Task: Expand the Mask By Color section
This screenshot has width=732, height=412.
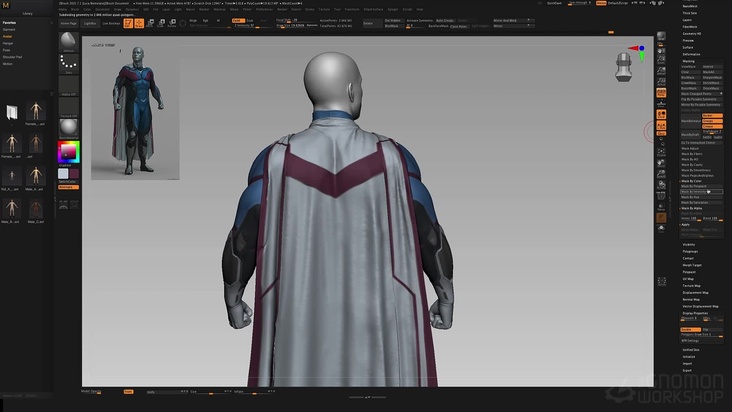Action: [691, 181]
